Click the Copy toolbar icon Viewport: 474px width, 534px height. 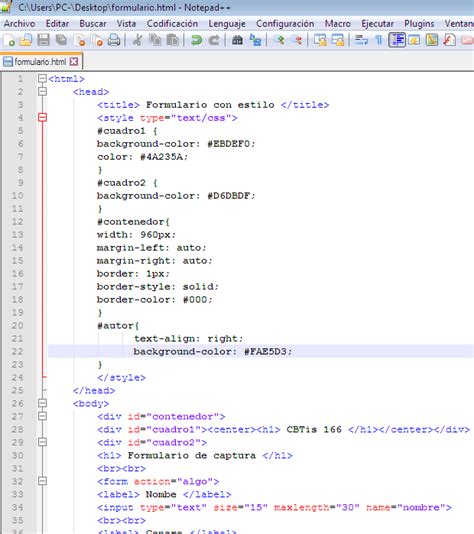(156, 40)
